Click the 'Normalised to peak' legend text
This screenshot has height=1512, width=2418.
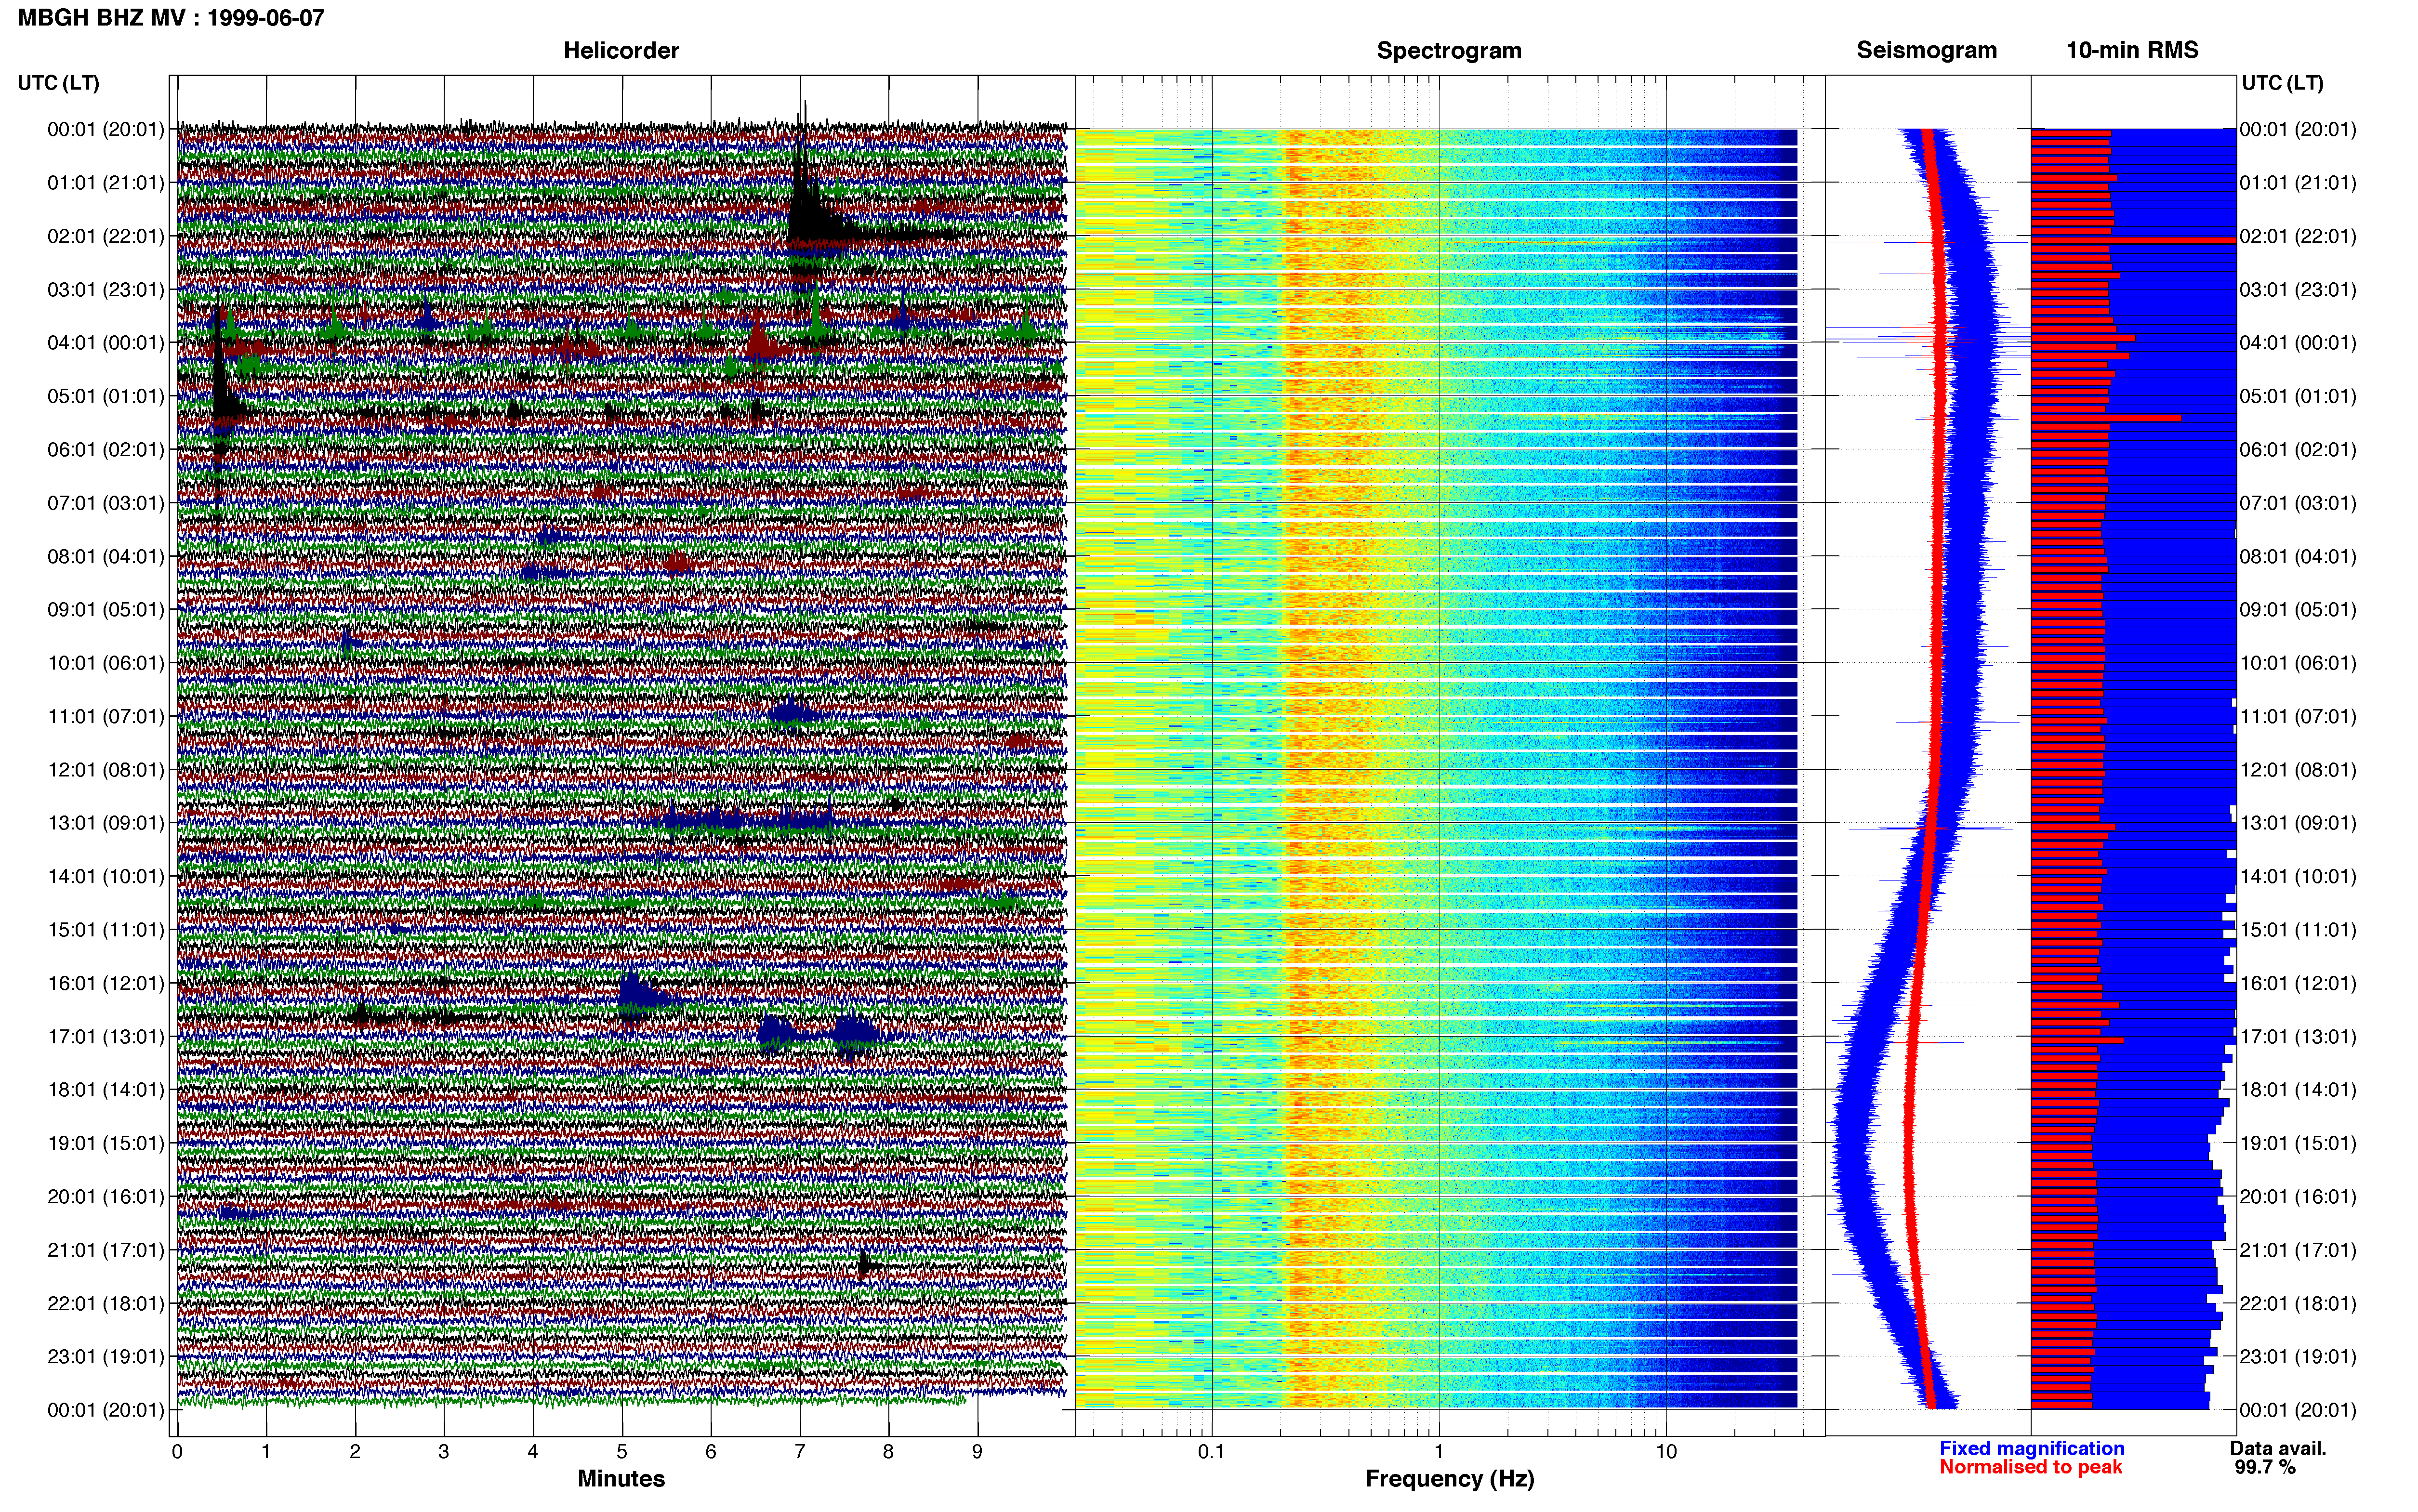pos(2030,1467)
